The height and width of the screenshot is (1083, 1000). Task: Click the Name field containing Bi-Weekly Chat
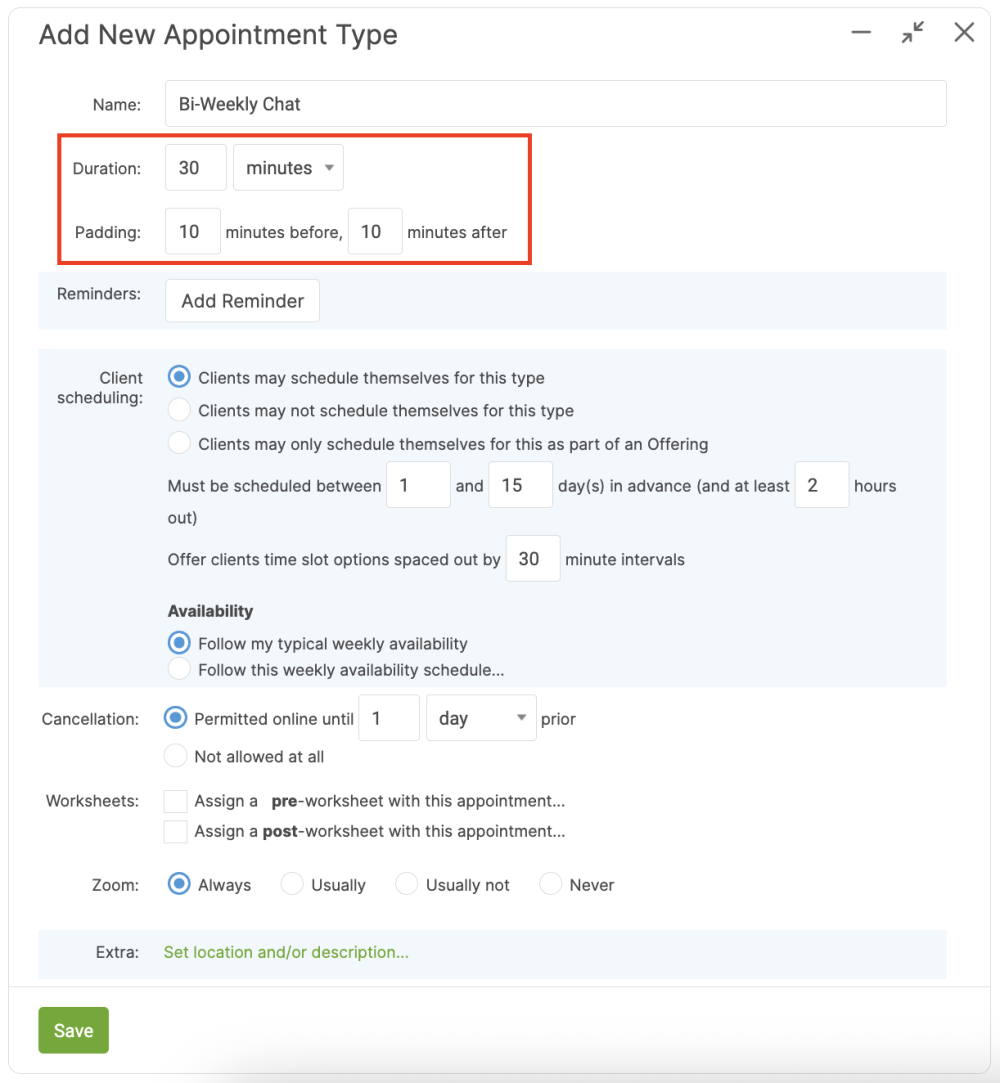click(555, 104)
